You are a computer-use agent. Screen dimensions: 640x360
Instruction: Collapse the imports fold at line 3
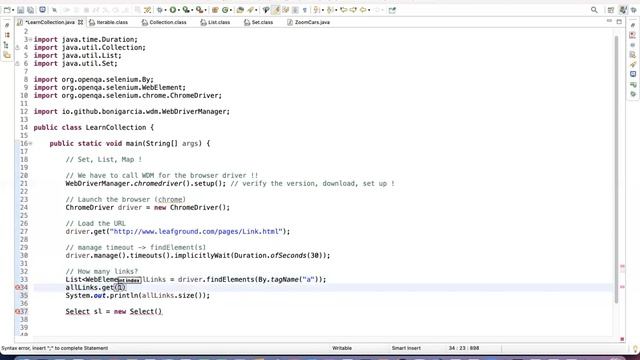tap(31, 40)
